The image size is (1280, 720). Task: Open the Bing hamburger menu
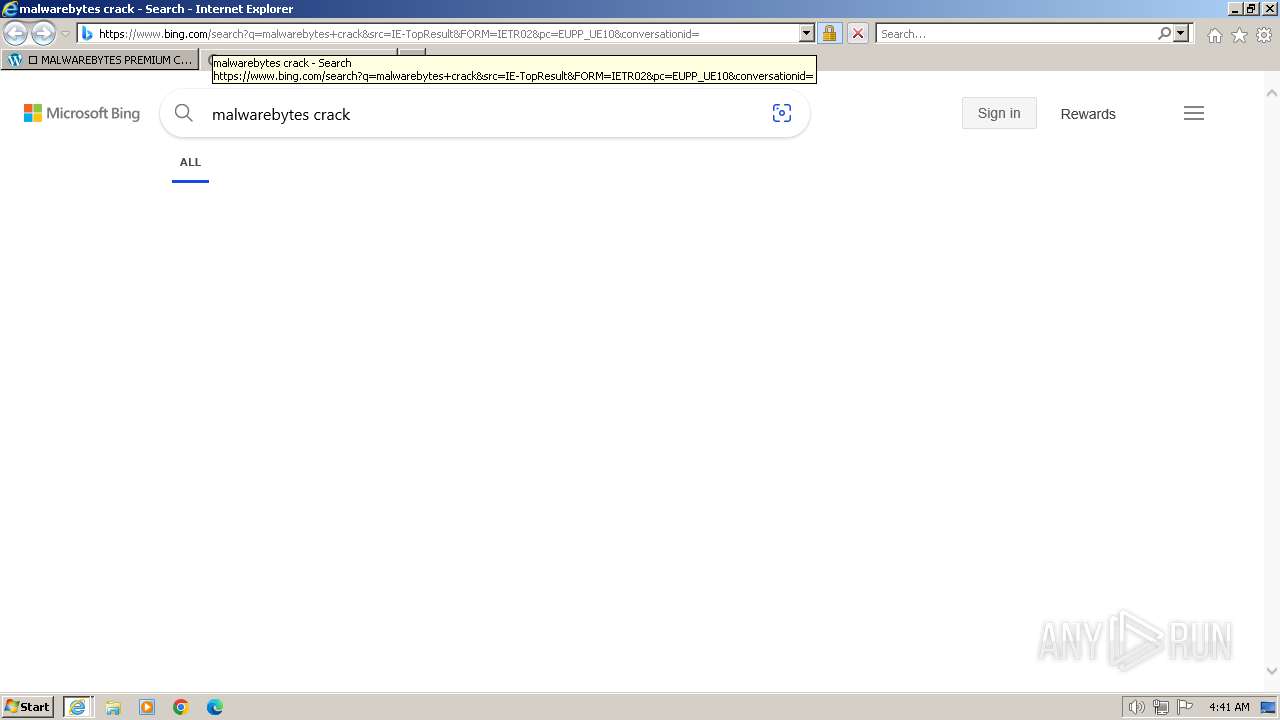coord(1194,113)
